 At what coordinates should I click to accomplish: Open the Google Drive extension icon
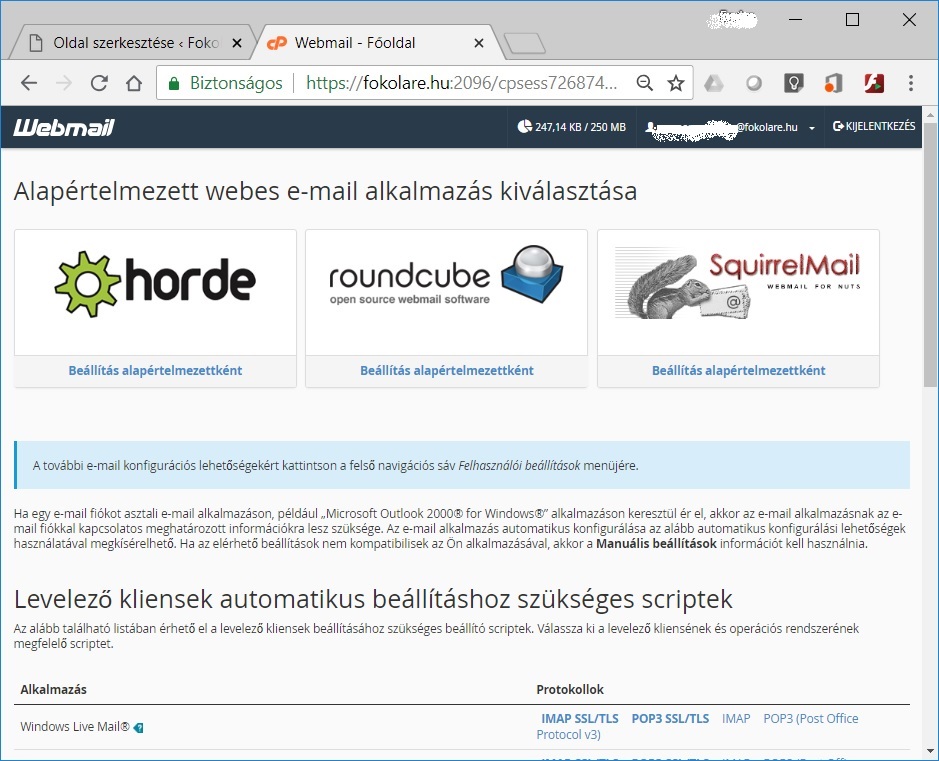click(713, 83)
